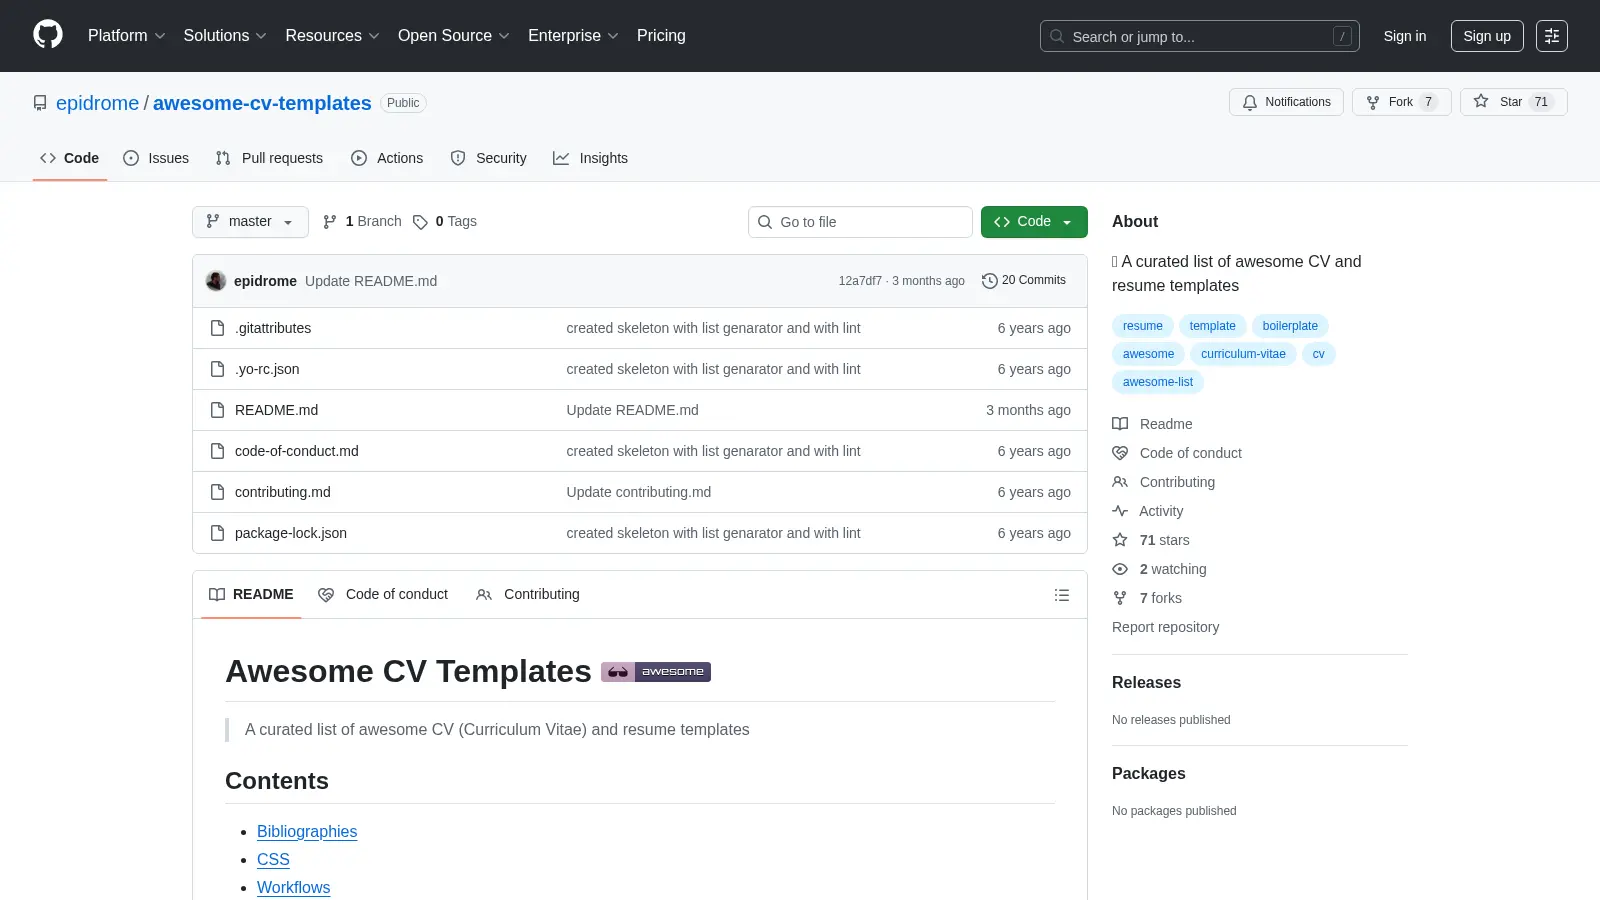This screenshot has height=900, width=1600.
Task: Open the 20 Commits history link
Action: pyautogui.click(x=1024, y=281)
